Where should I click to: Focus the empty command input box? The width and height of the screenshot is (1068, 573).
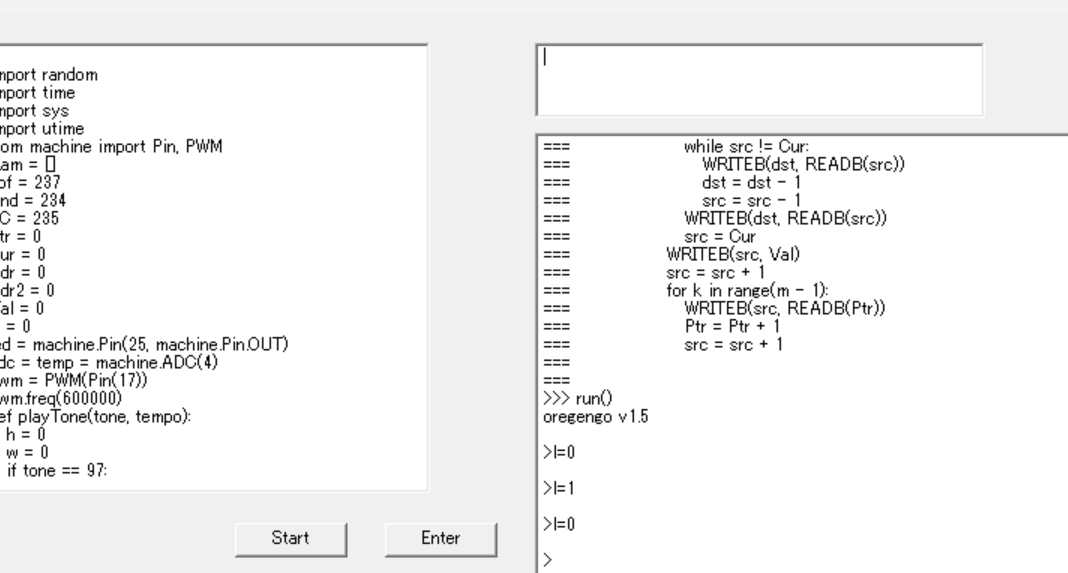click(x=758, y=80)
